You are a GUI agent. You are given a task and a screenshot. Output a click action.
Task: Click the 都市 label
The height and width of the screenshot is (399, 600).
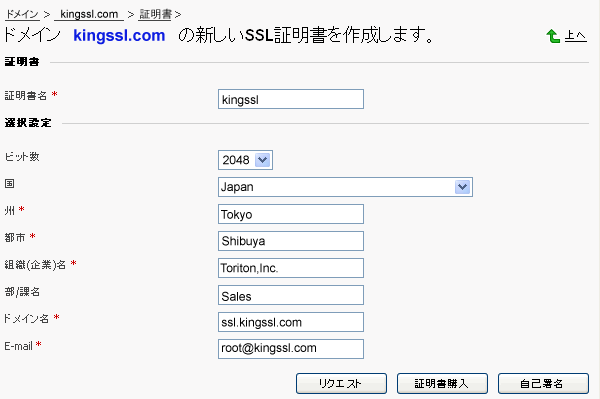15,238
